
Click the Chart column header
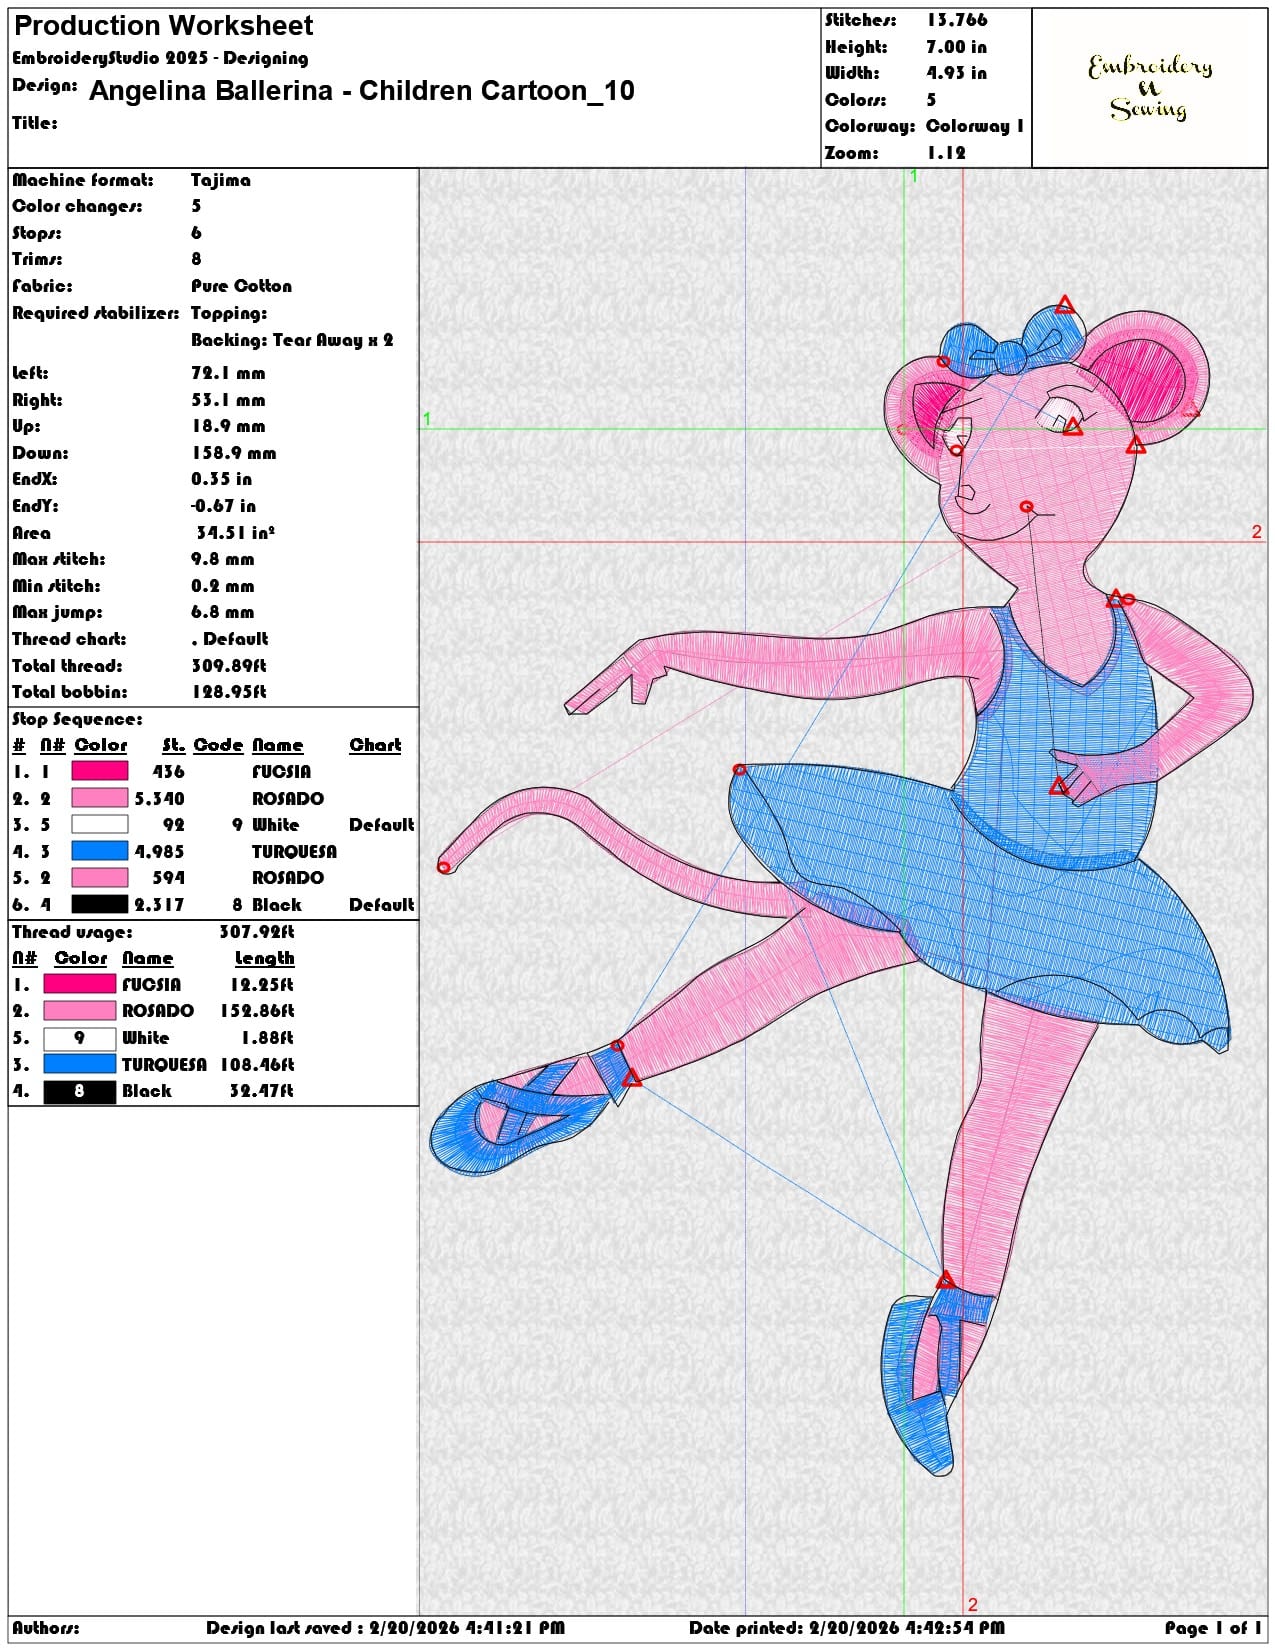pos(375,745)
